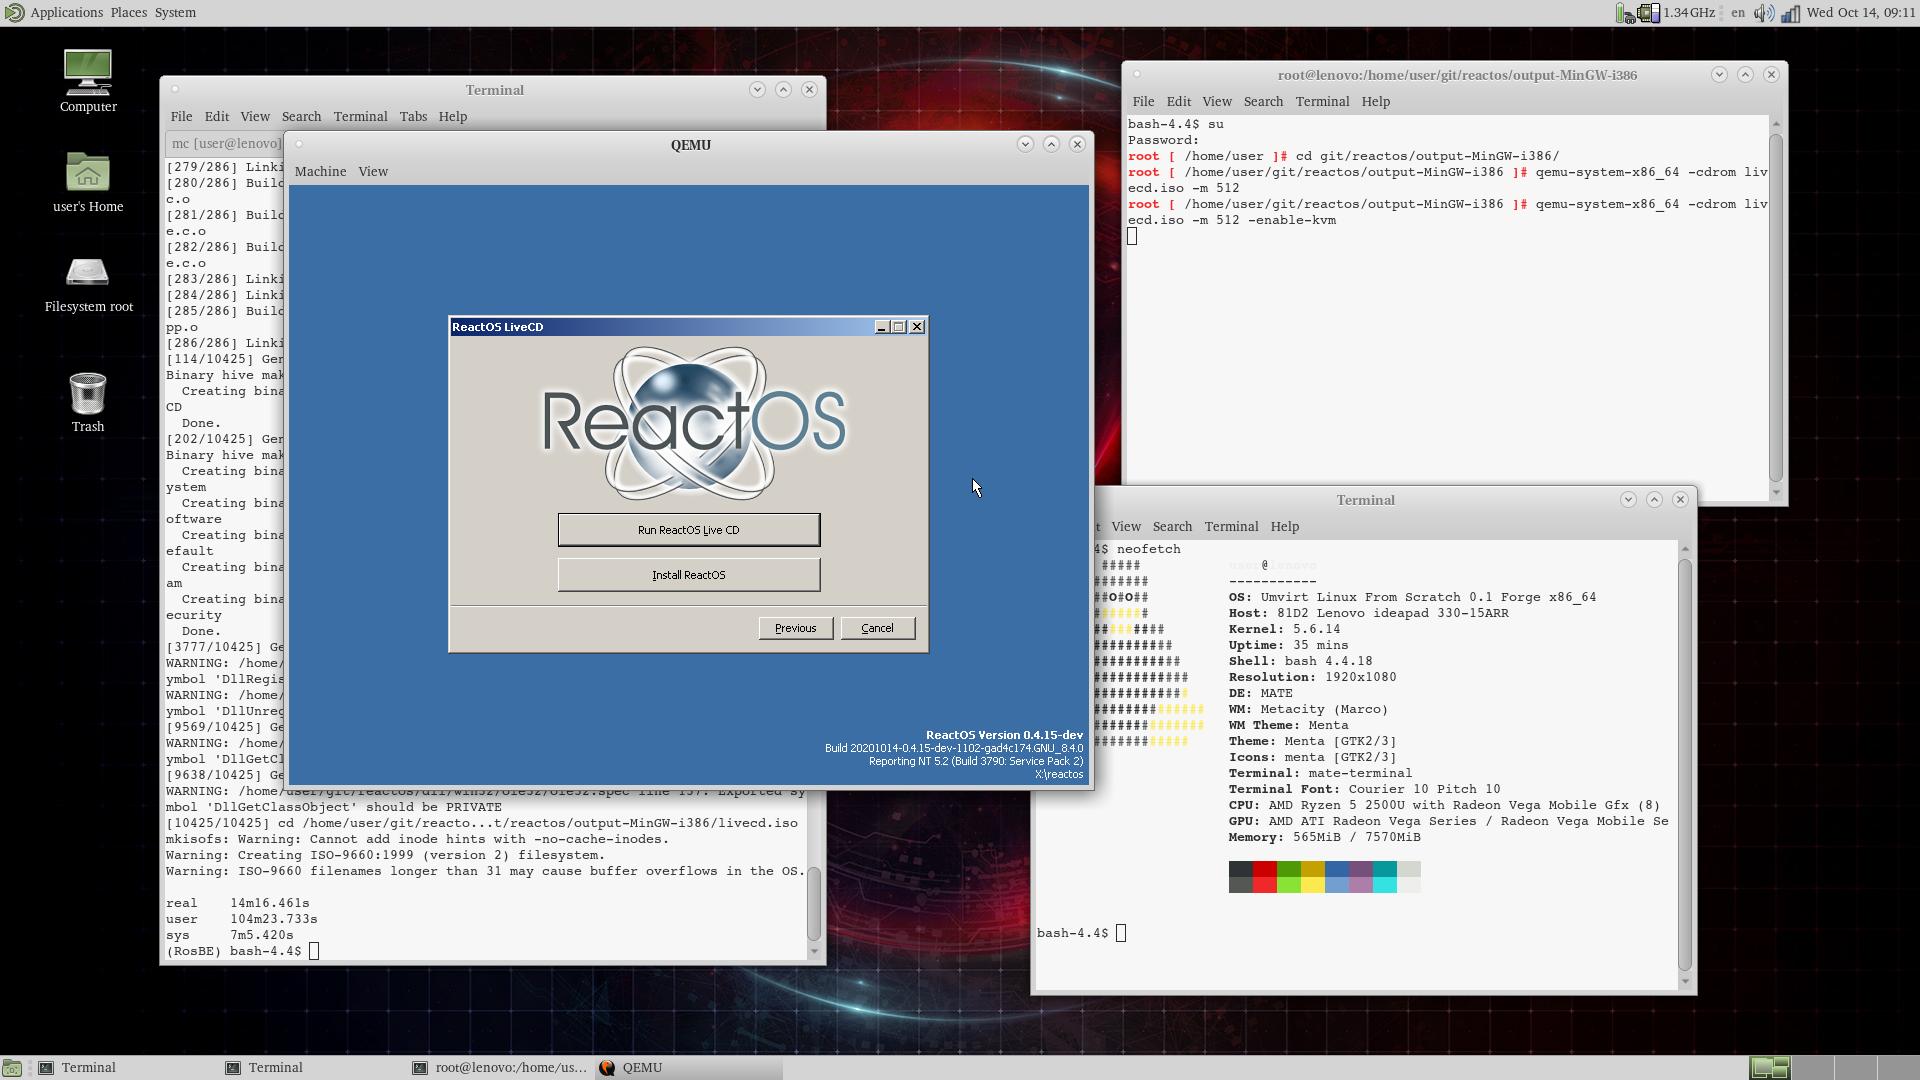This screenshot has width=1920, height=1080.
Task: Click Previous in ReactOS LiveCD dialog
Action: 795,628
